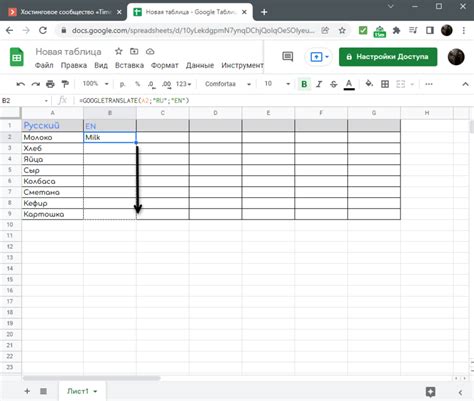Star the Новая таблица document
The height and width of the screenshot is (401, 474).
(119, 51)
